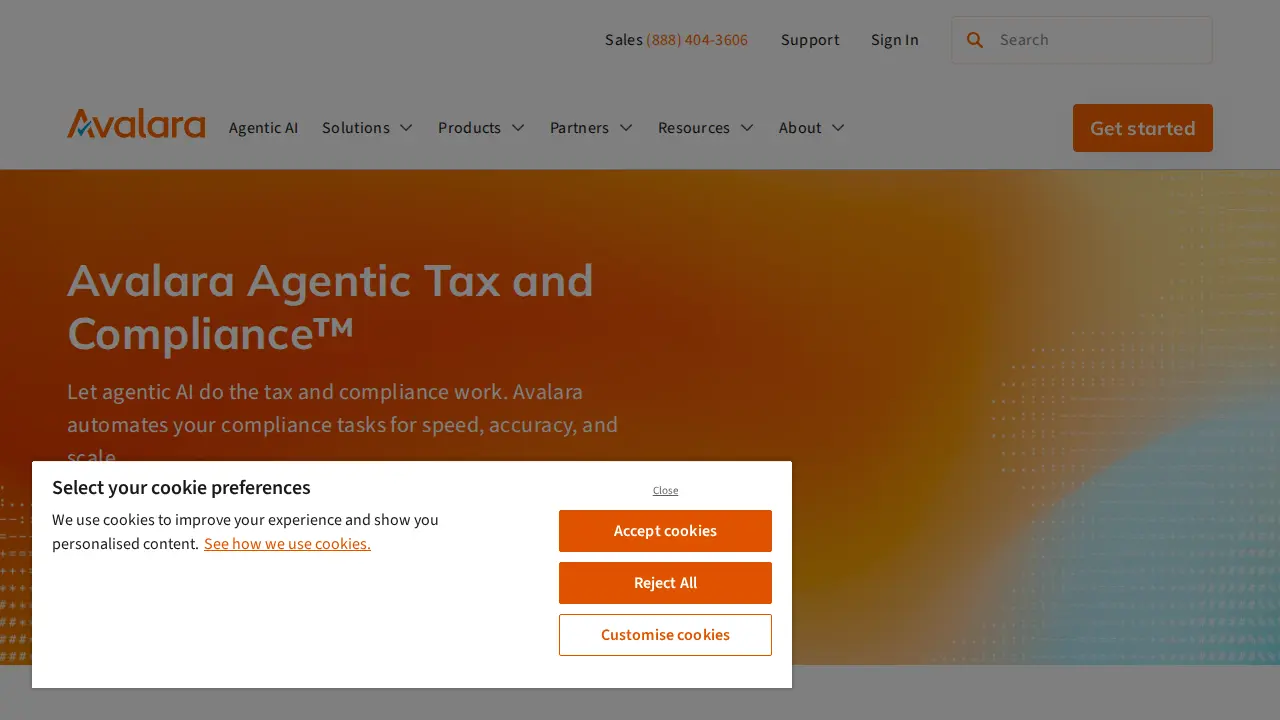
Task: Click the 'Avalara Agentic Tax and Compliance' heading
Action: tap(330, 307)
